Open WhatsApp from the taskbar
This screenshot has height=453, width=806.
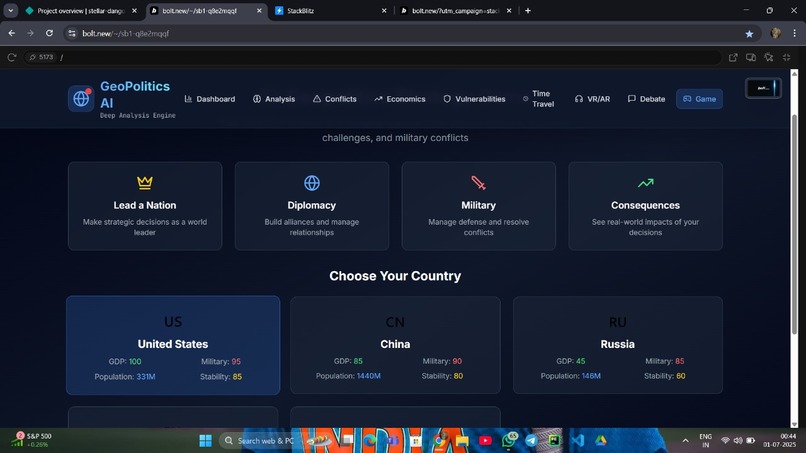(509, 441)
